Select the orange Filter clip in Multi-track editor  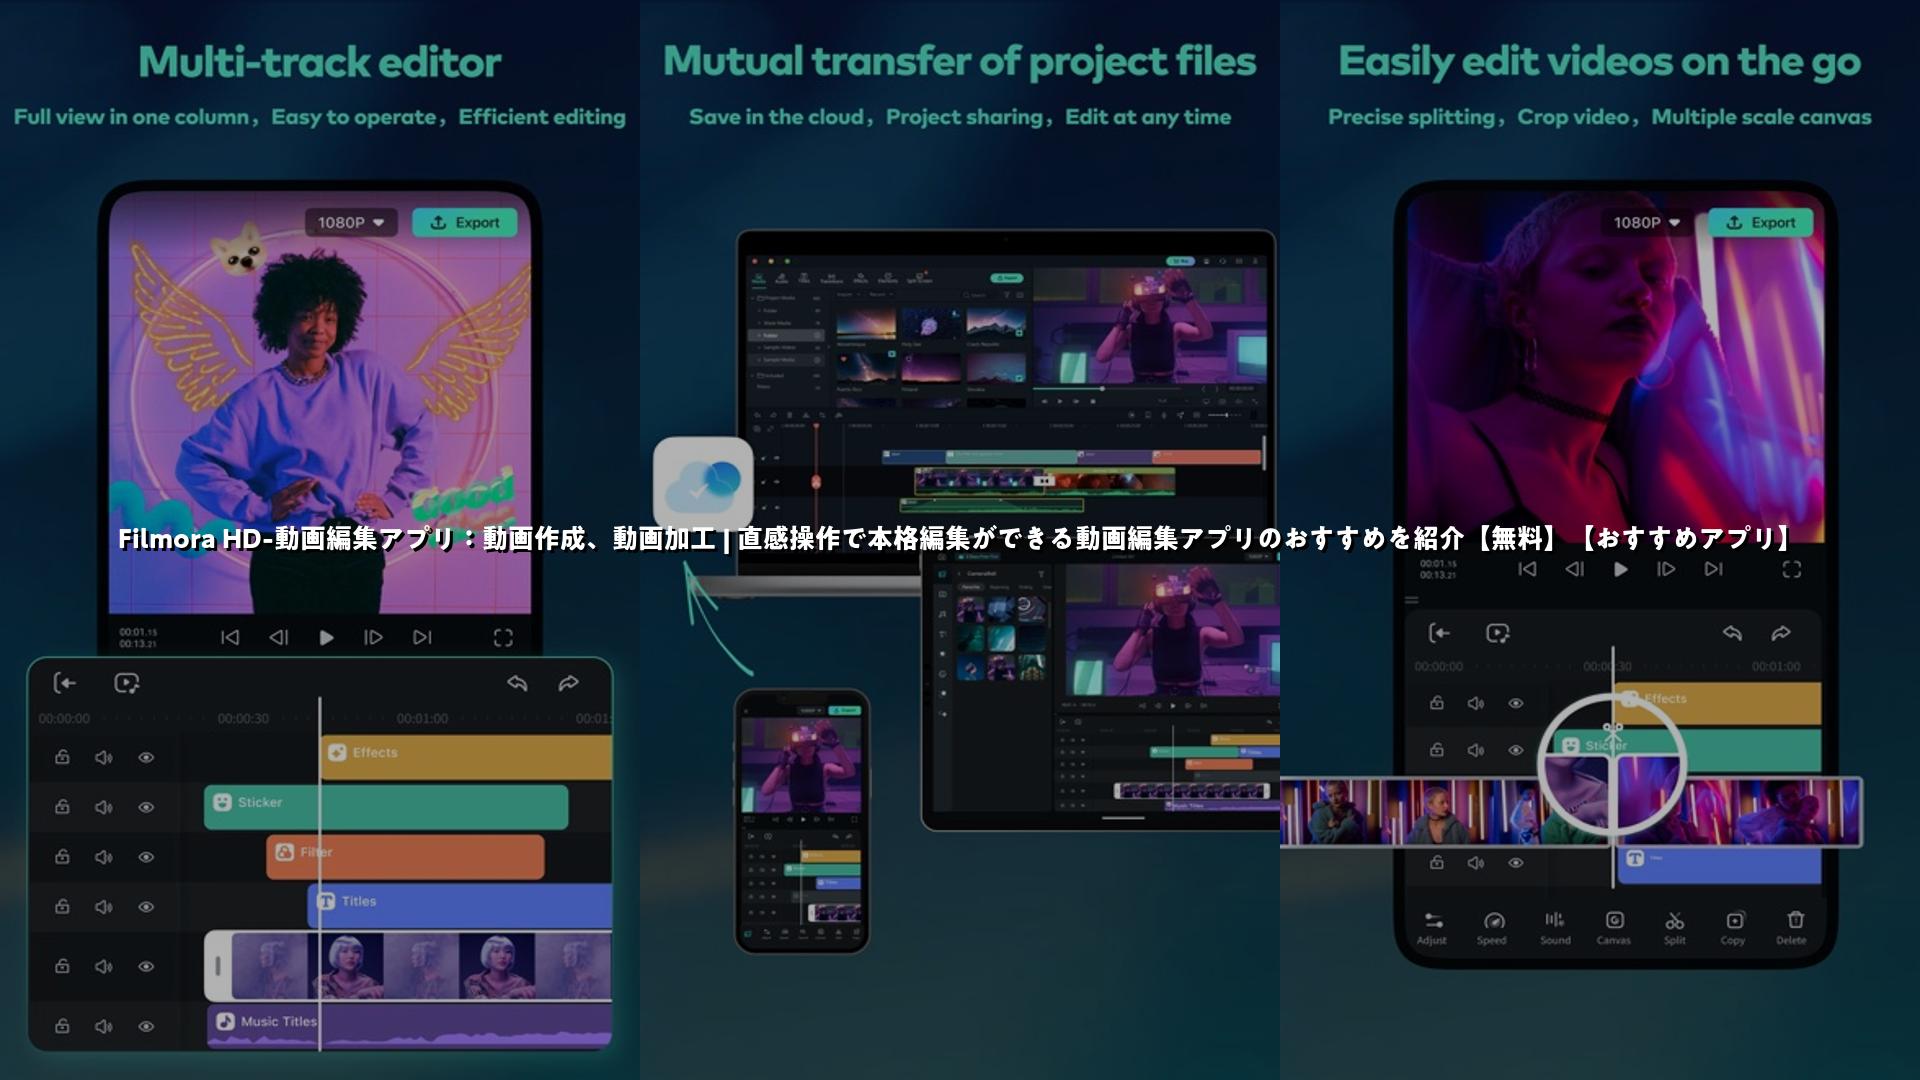pos(405,857)
